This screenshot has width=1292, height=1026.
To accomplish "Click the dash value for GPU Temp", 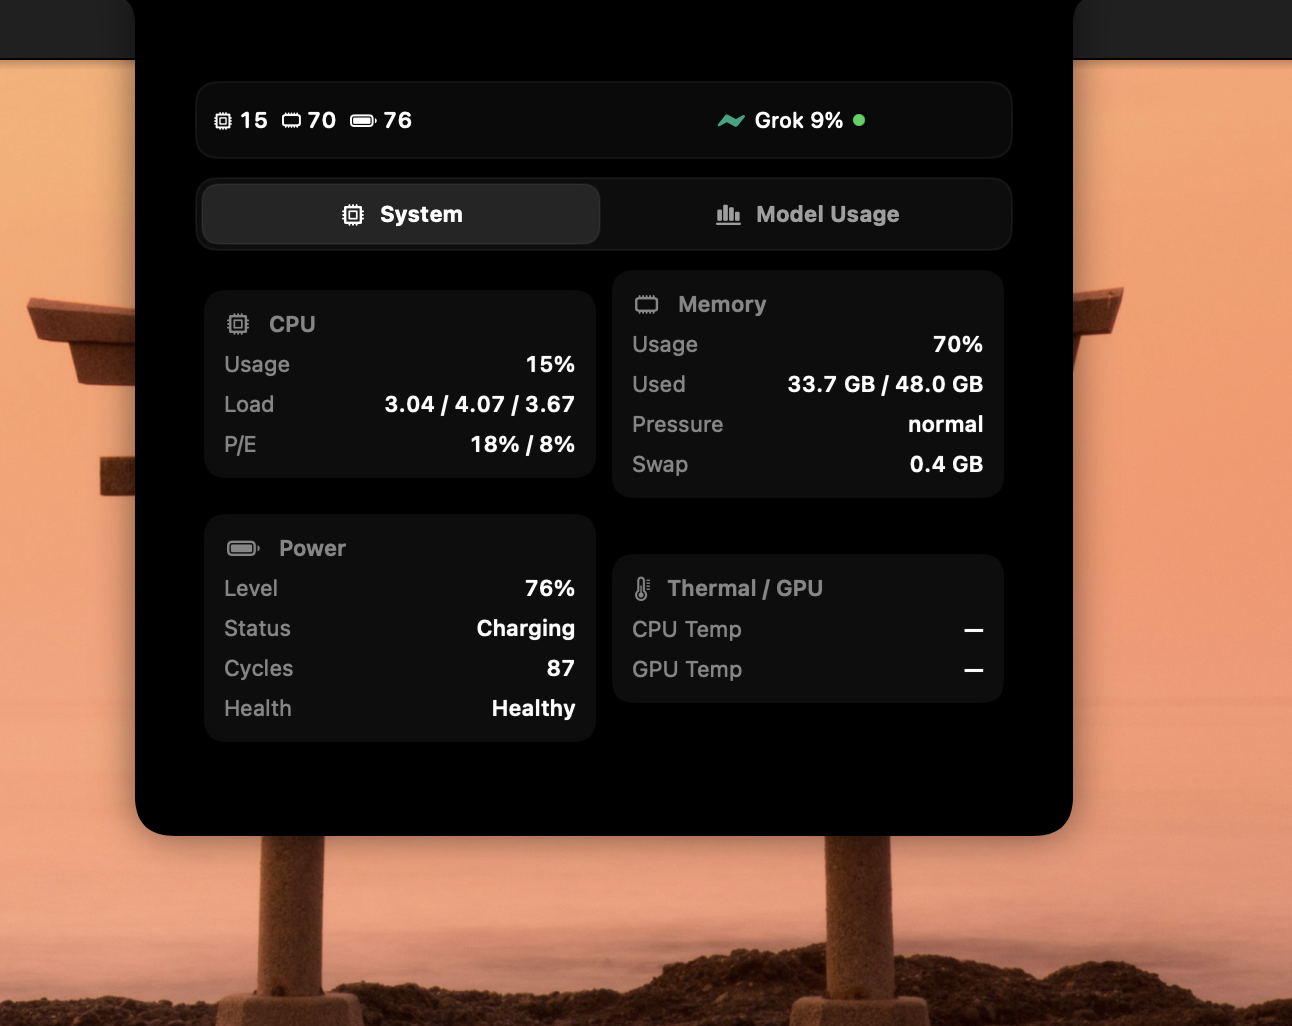I will (973, 670).
